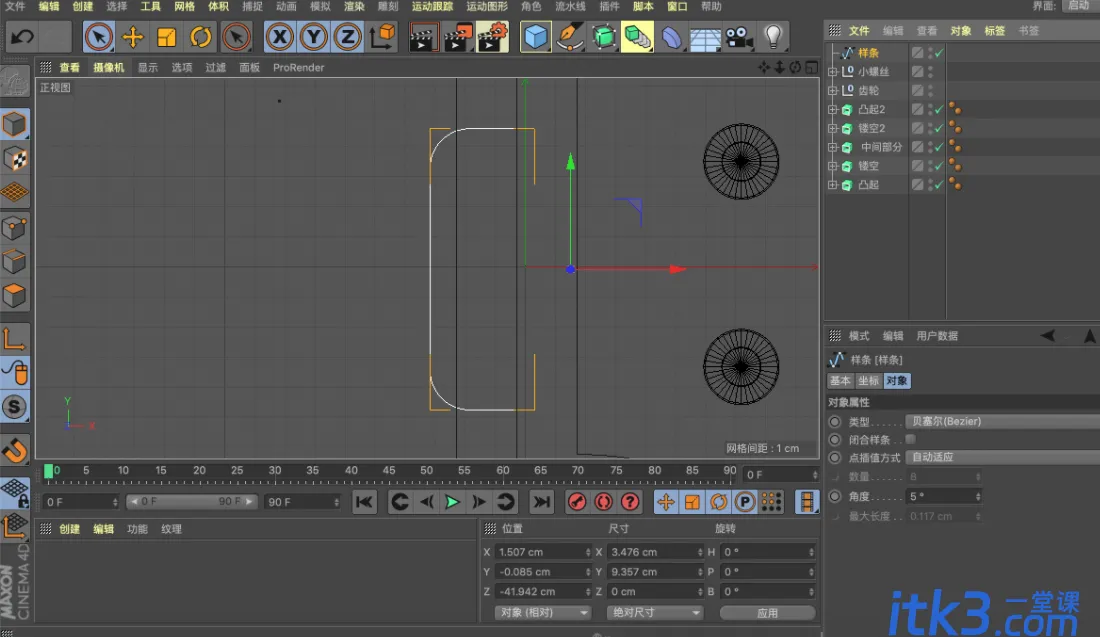Open render settings

pyautogui.click(x=492, y=36)
